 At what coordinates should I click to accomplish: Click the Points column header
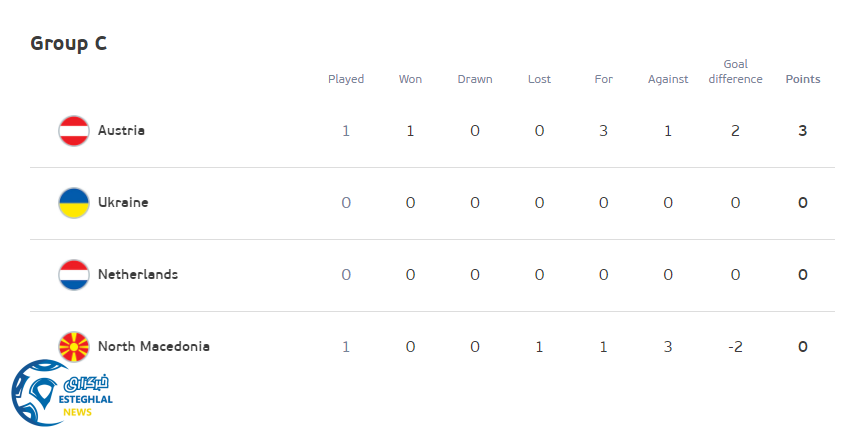(802, 79)
